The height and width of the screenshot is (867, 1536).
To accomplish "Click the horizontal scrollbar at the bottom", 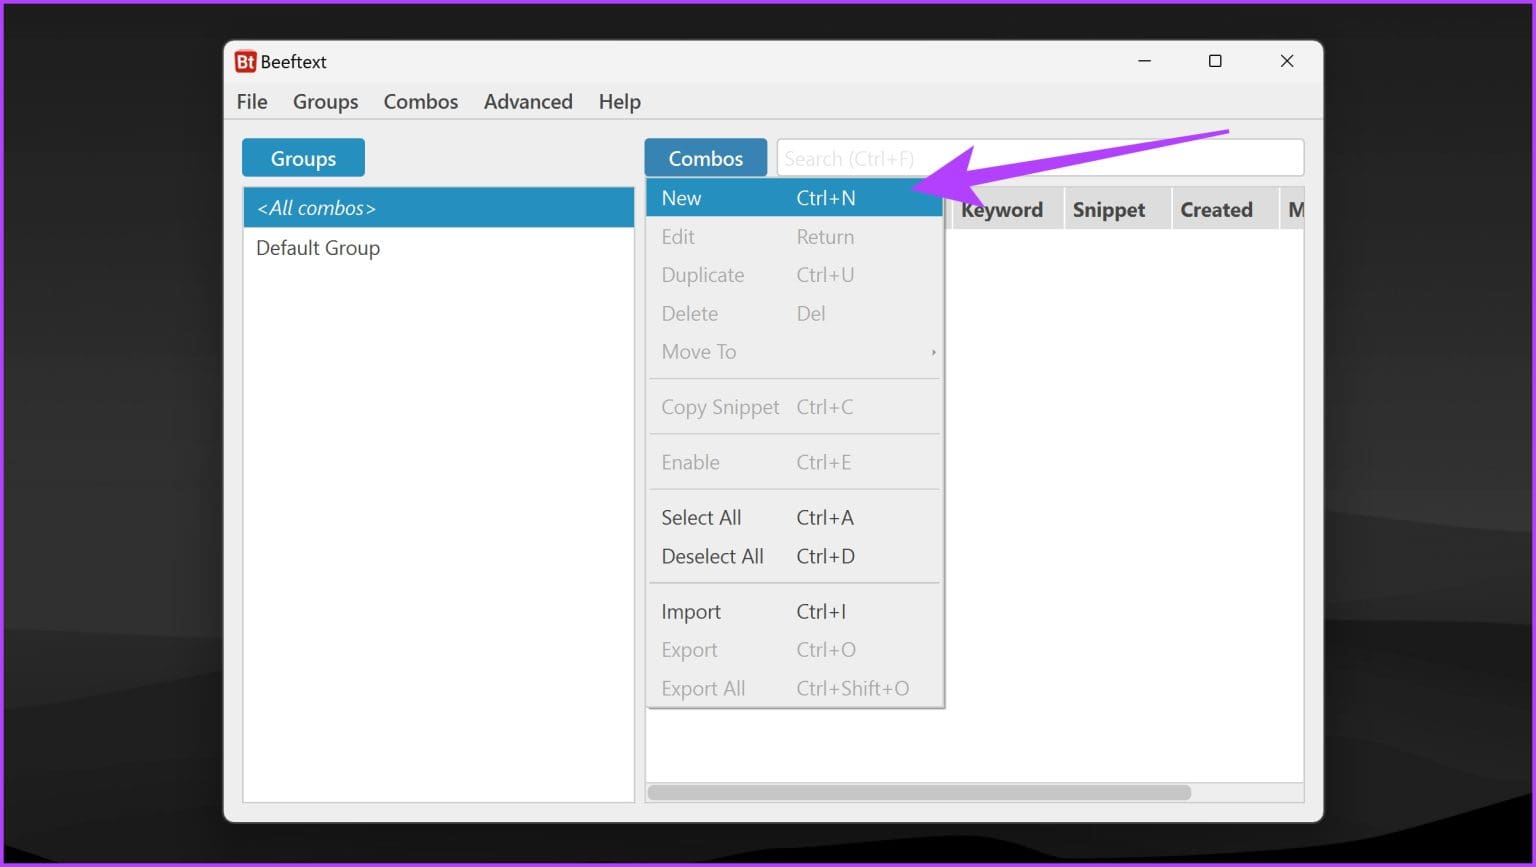I will (x=920, y=792).
